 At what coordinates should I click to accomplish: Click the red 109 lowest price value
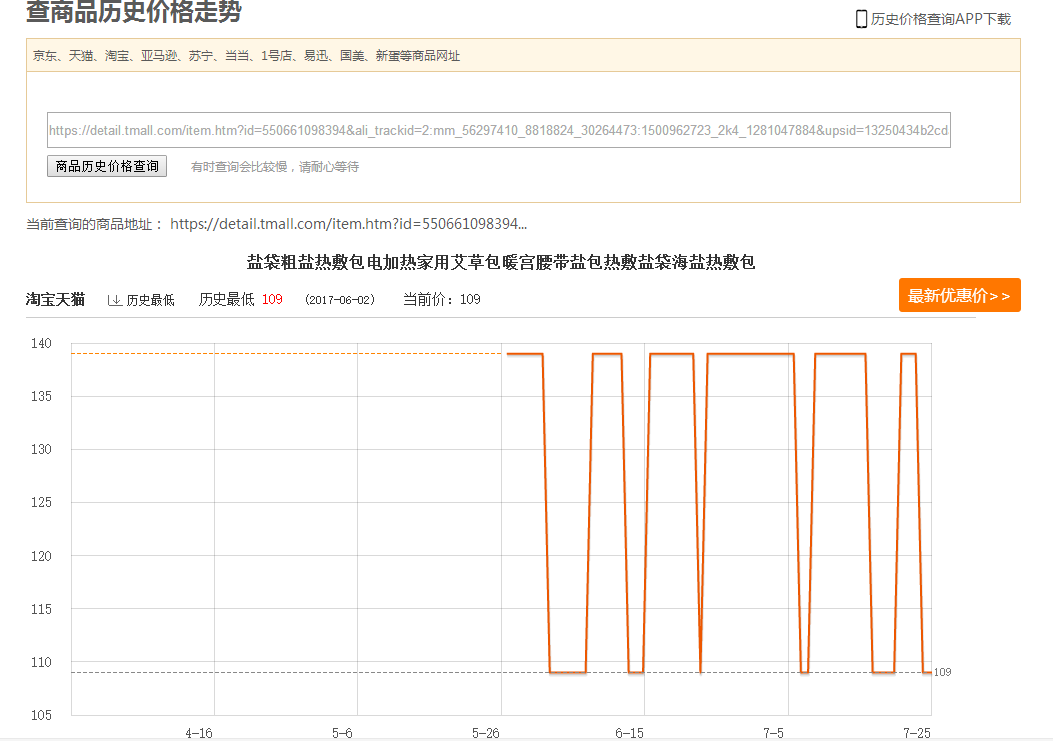click(272, 299)
